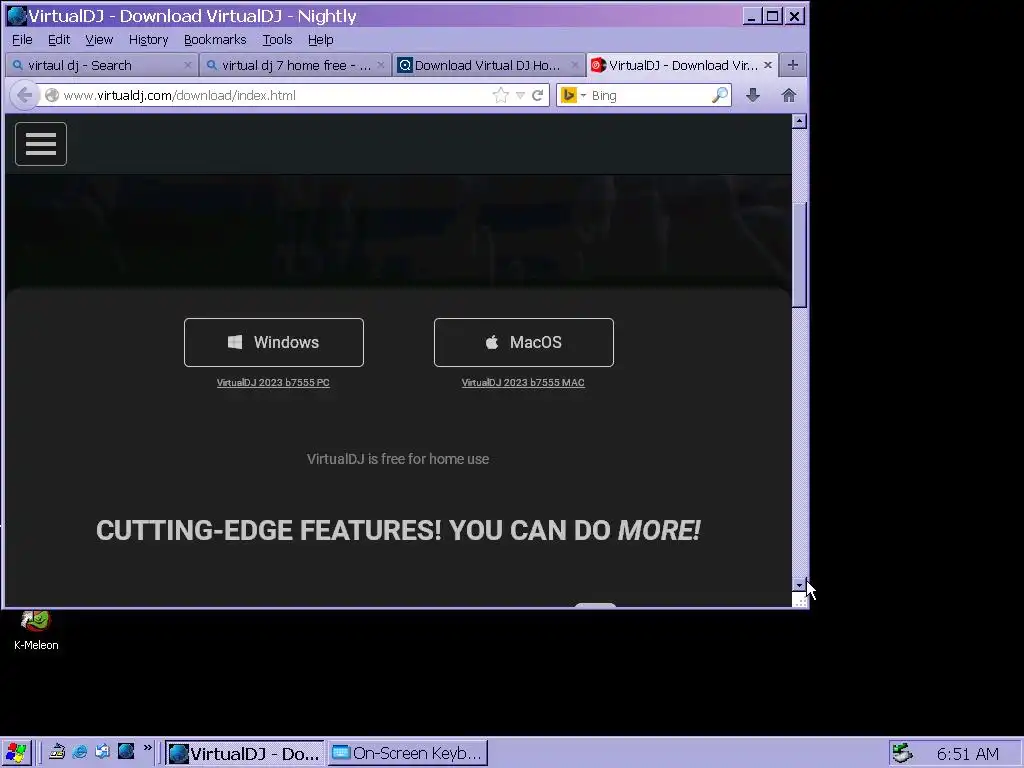Open the View menu
Screen dimensions: 1024x768
[99, 40]
